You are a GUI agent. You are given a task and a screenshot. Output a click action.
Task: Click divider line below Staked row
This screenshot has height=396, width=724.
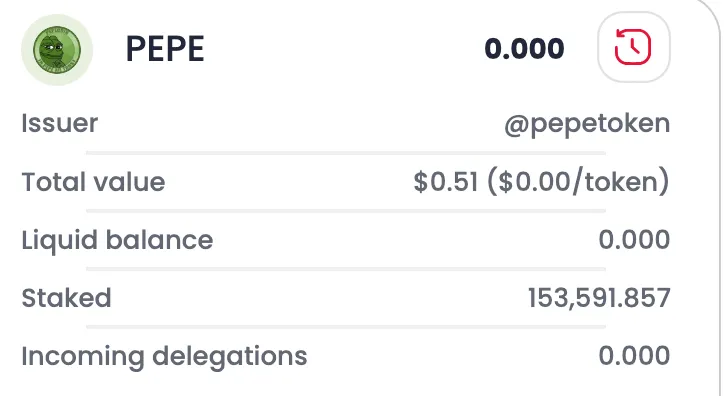(346, 327)
